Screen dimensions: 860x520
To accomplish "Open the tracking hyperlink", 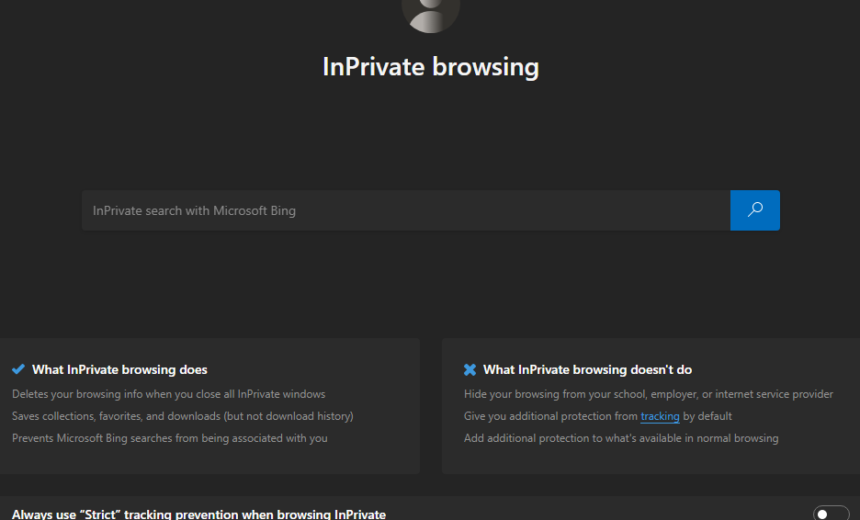I will 660,416.
